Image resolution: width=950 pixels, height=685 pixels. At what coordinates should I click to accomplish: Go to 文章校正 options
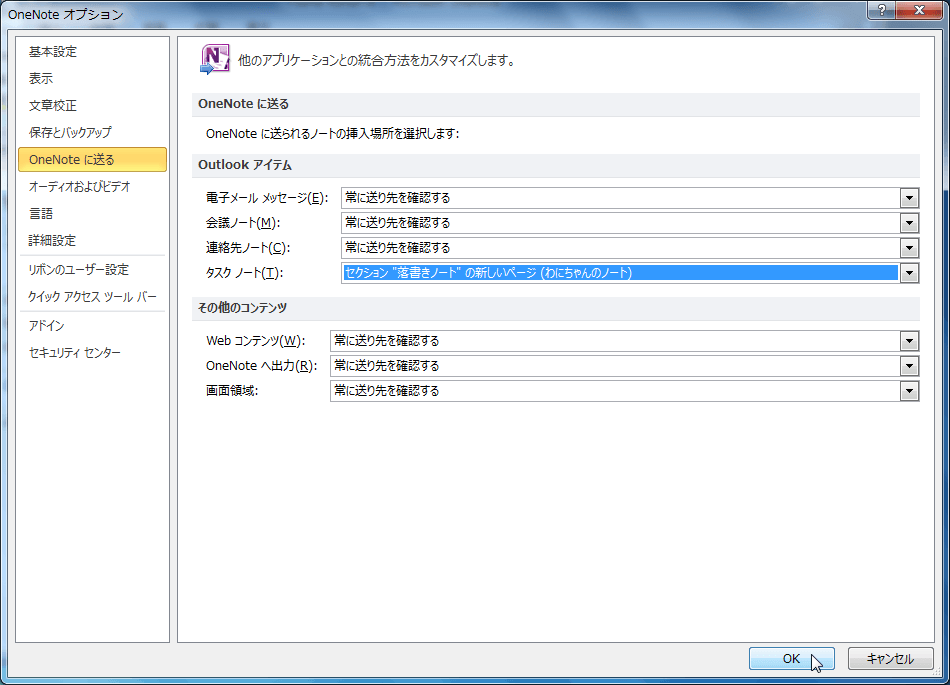(x=53, y=105)
